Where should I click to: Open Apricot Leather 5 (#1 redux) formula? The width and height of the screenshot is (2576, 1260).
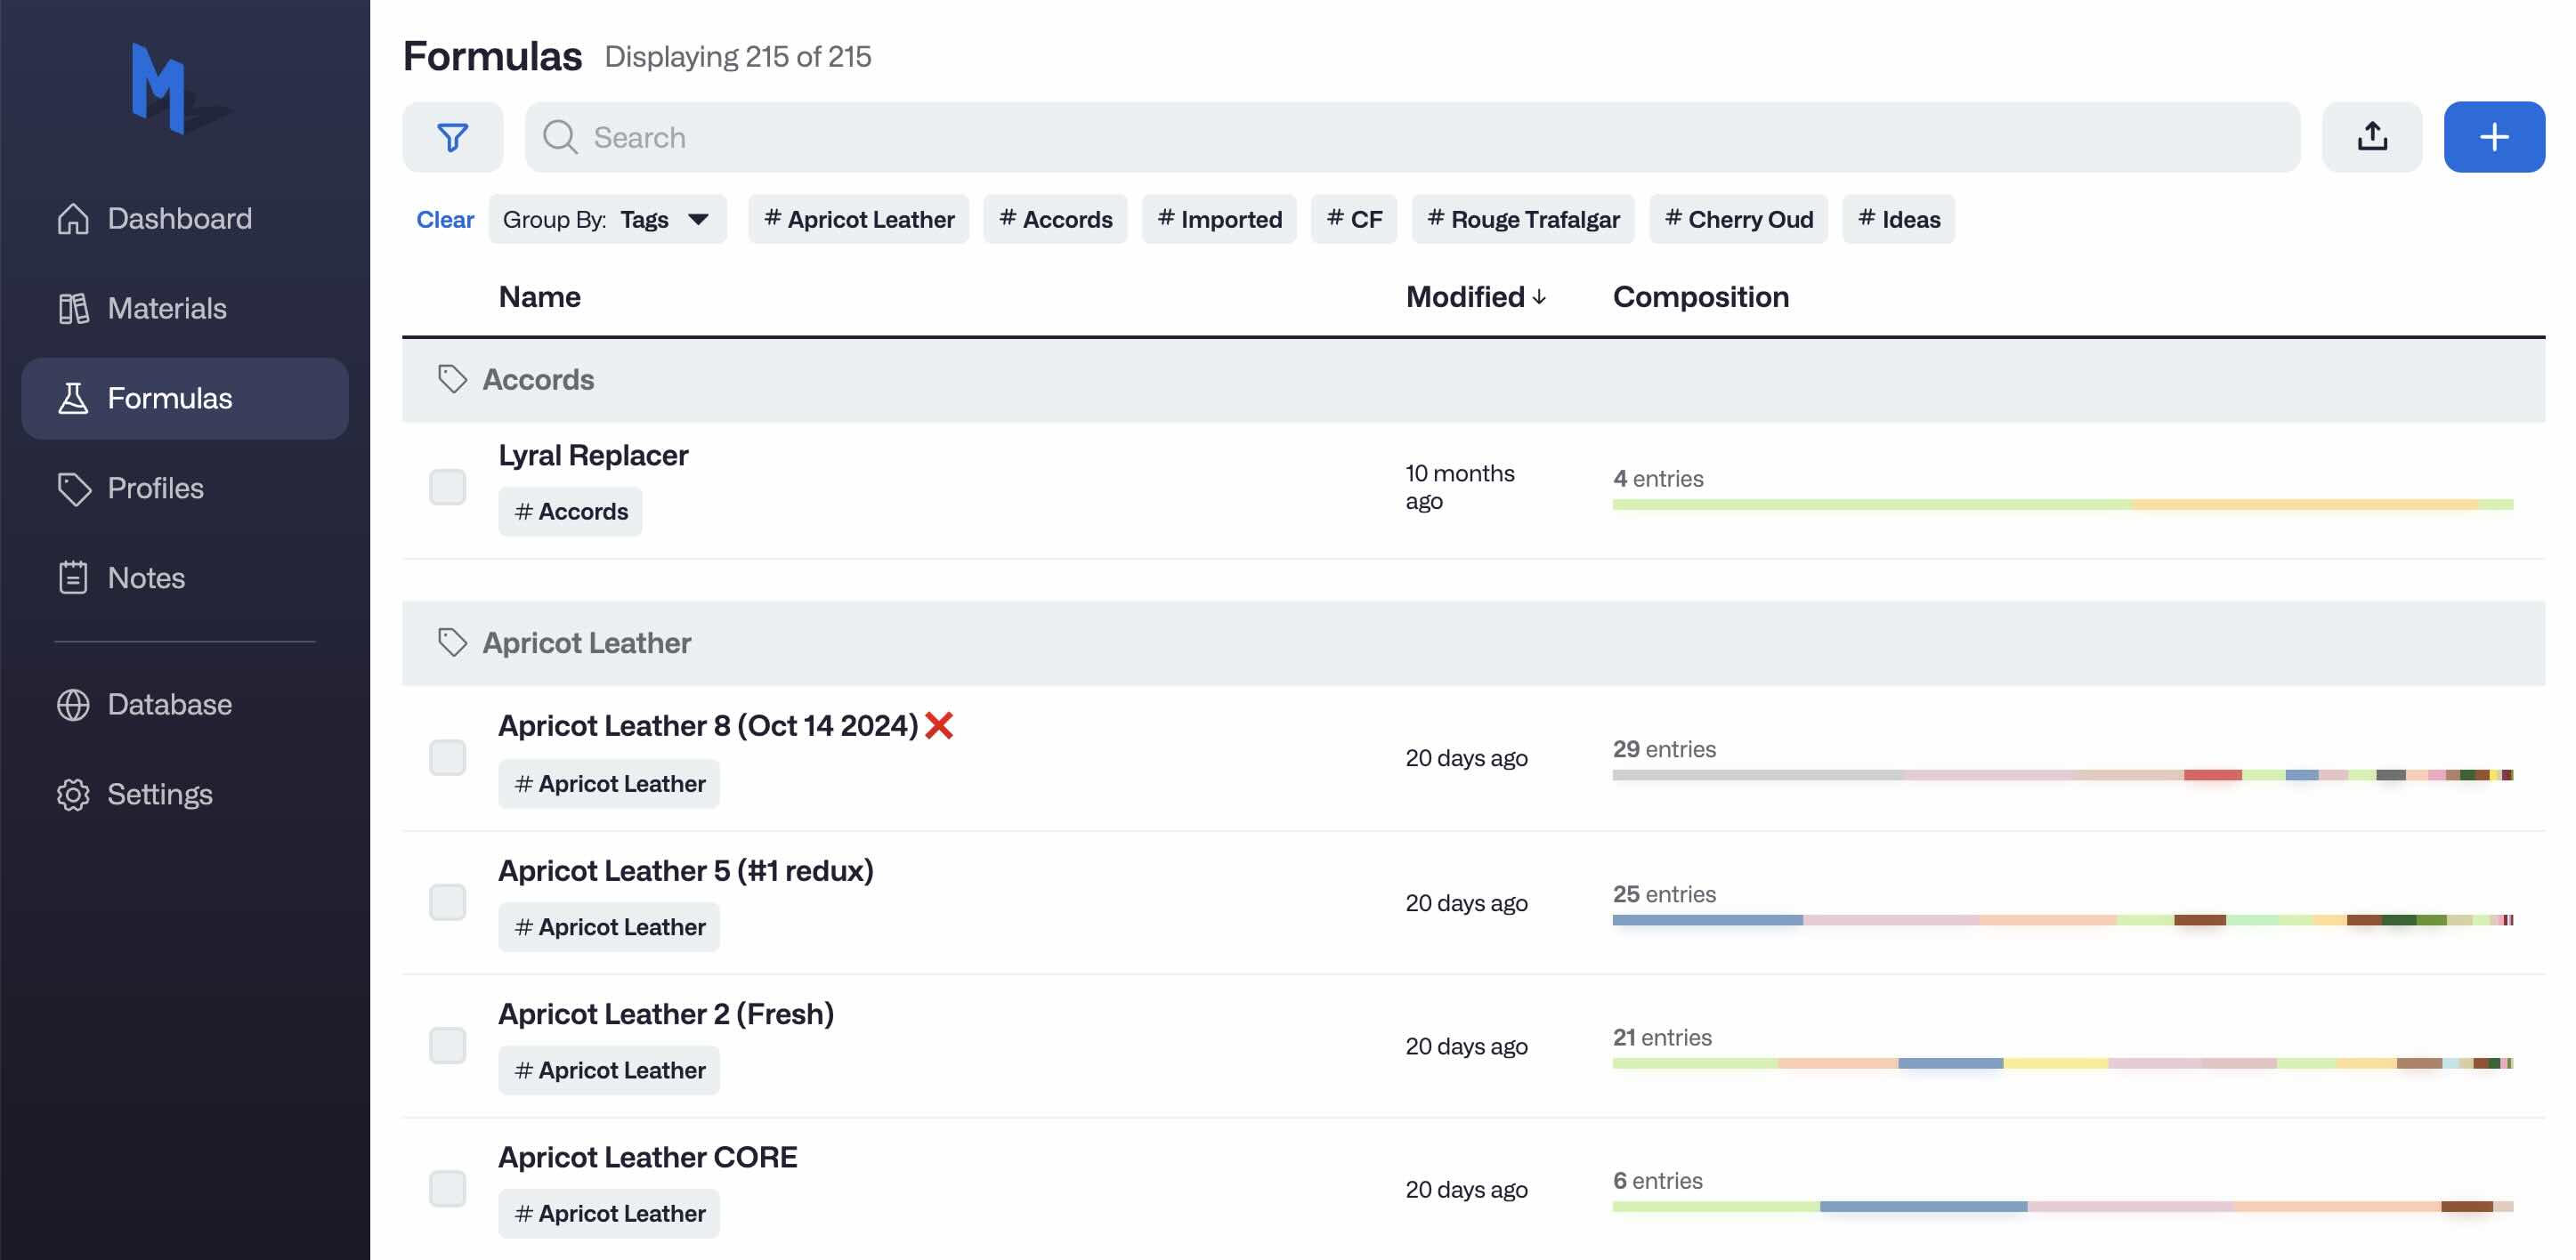(685, 870)
